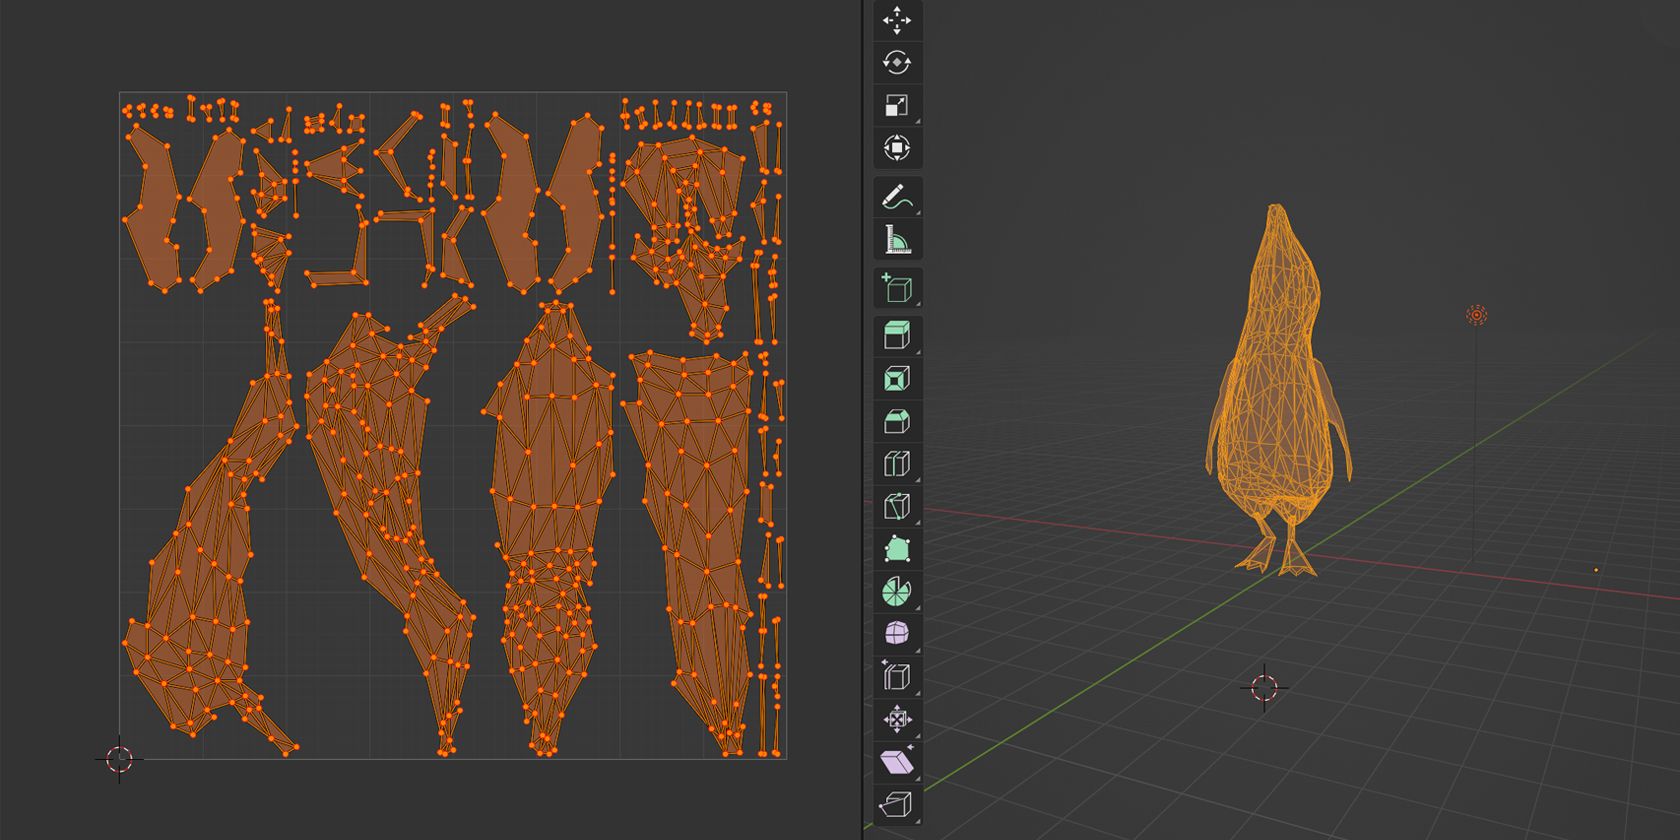Activate the Scale tool
Screen dimensions: 1680x840
897,106
